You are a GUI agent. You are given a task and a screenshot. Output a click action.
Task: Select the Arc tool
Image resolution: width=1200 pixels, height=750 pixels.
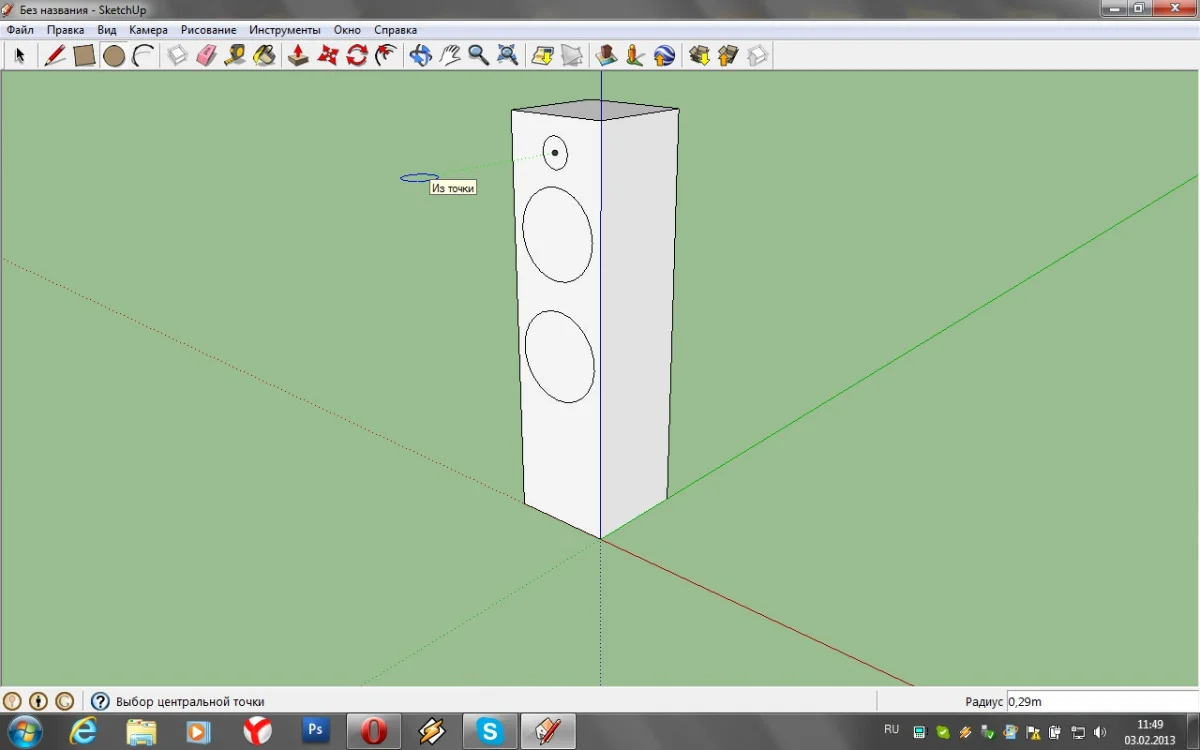[x=143, y=55]
